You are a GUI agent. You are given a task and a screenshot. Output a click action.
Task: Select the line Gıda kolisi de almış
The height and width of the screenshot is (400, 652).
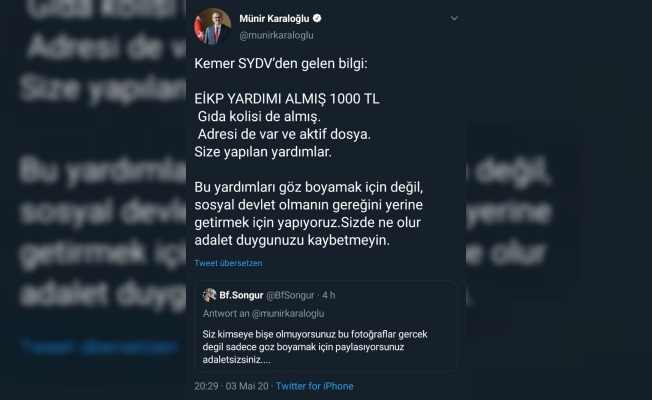259,116
